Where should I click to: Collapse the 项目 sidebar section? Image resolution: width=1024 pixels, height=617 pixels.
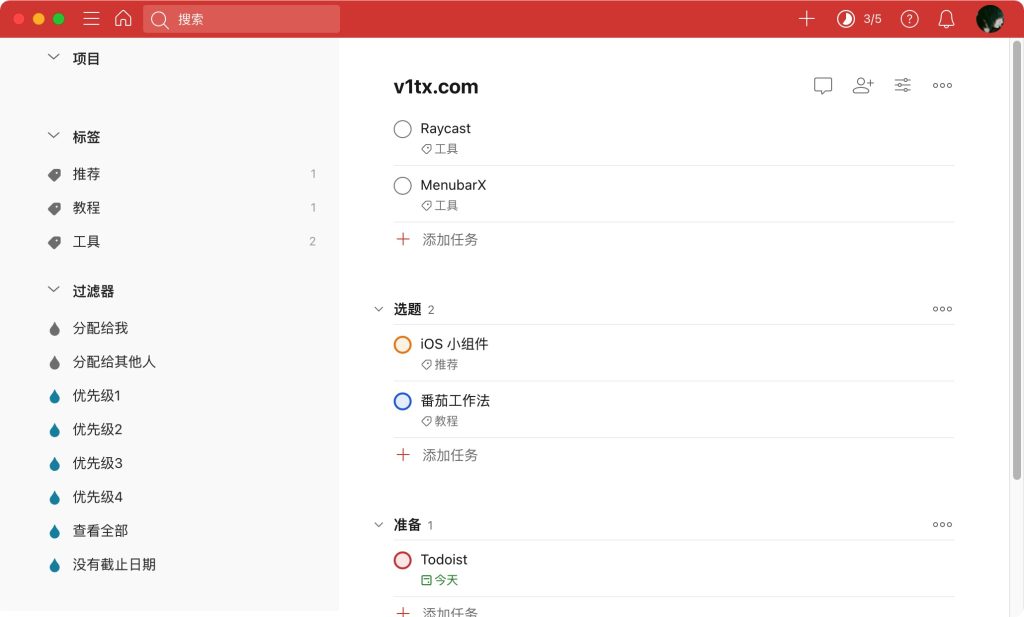point(54,57)
